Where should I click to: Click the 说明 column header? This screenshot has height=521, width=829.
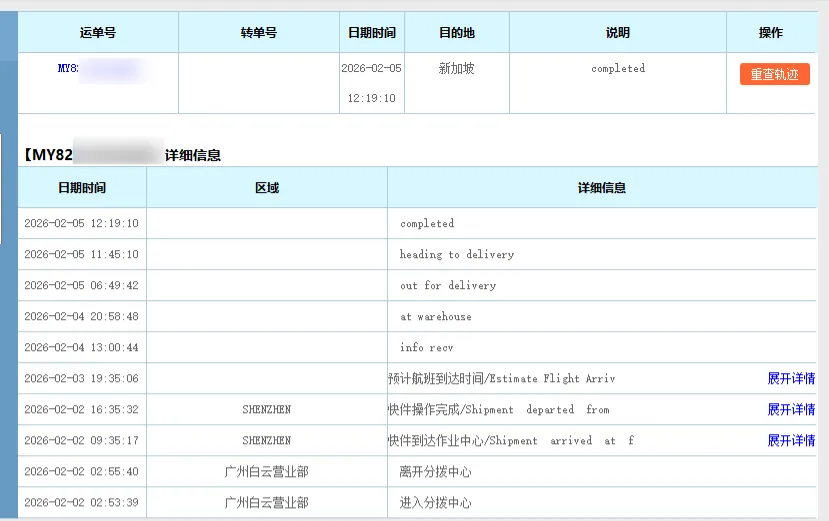tap(618, 33)
